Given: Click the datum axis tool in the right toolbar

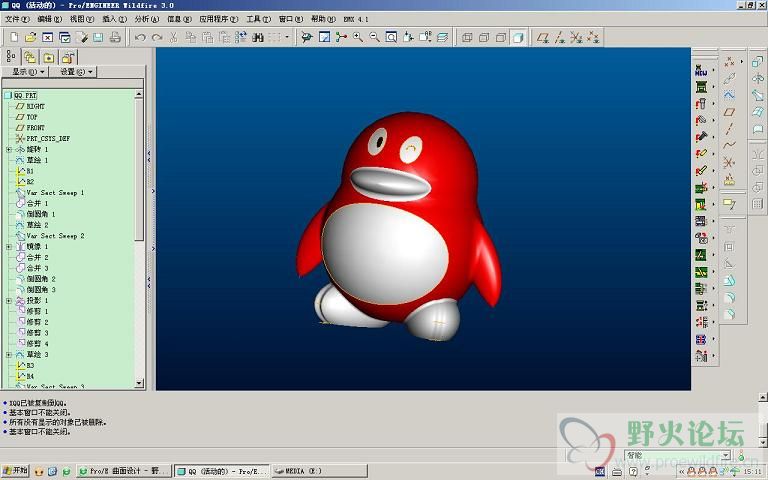Looking at the screenshot, I should [x=729, y=128].
